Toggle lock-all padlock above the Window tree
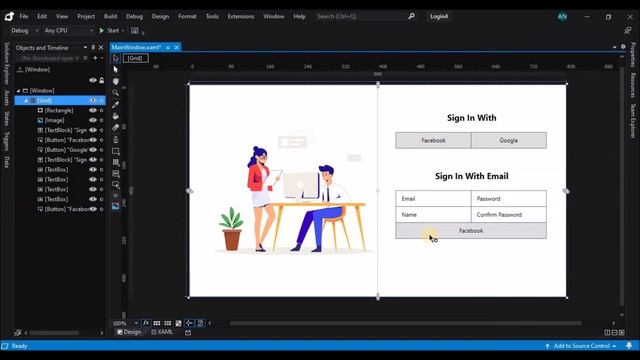The image size is (640, 360). coord(102,80)
